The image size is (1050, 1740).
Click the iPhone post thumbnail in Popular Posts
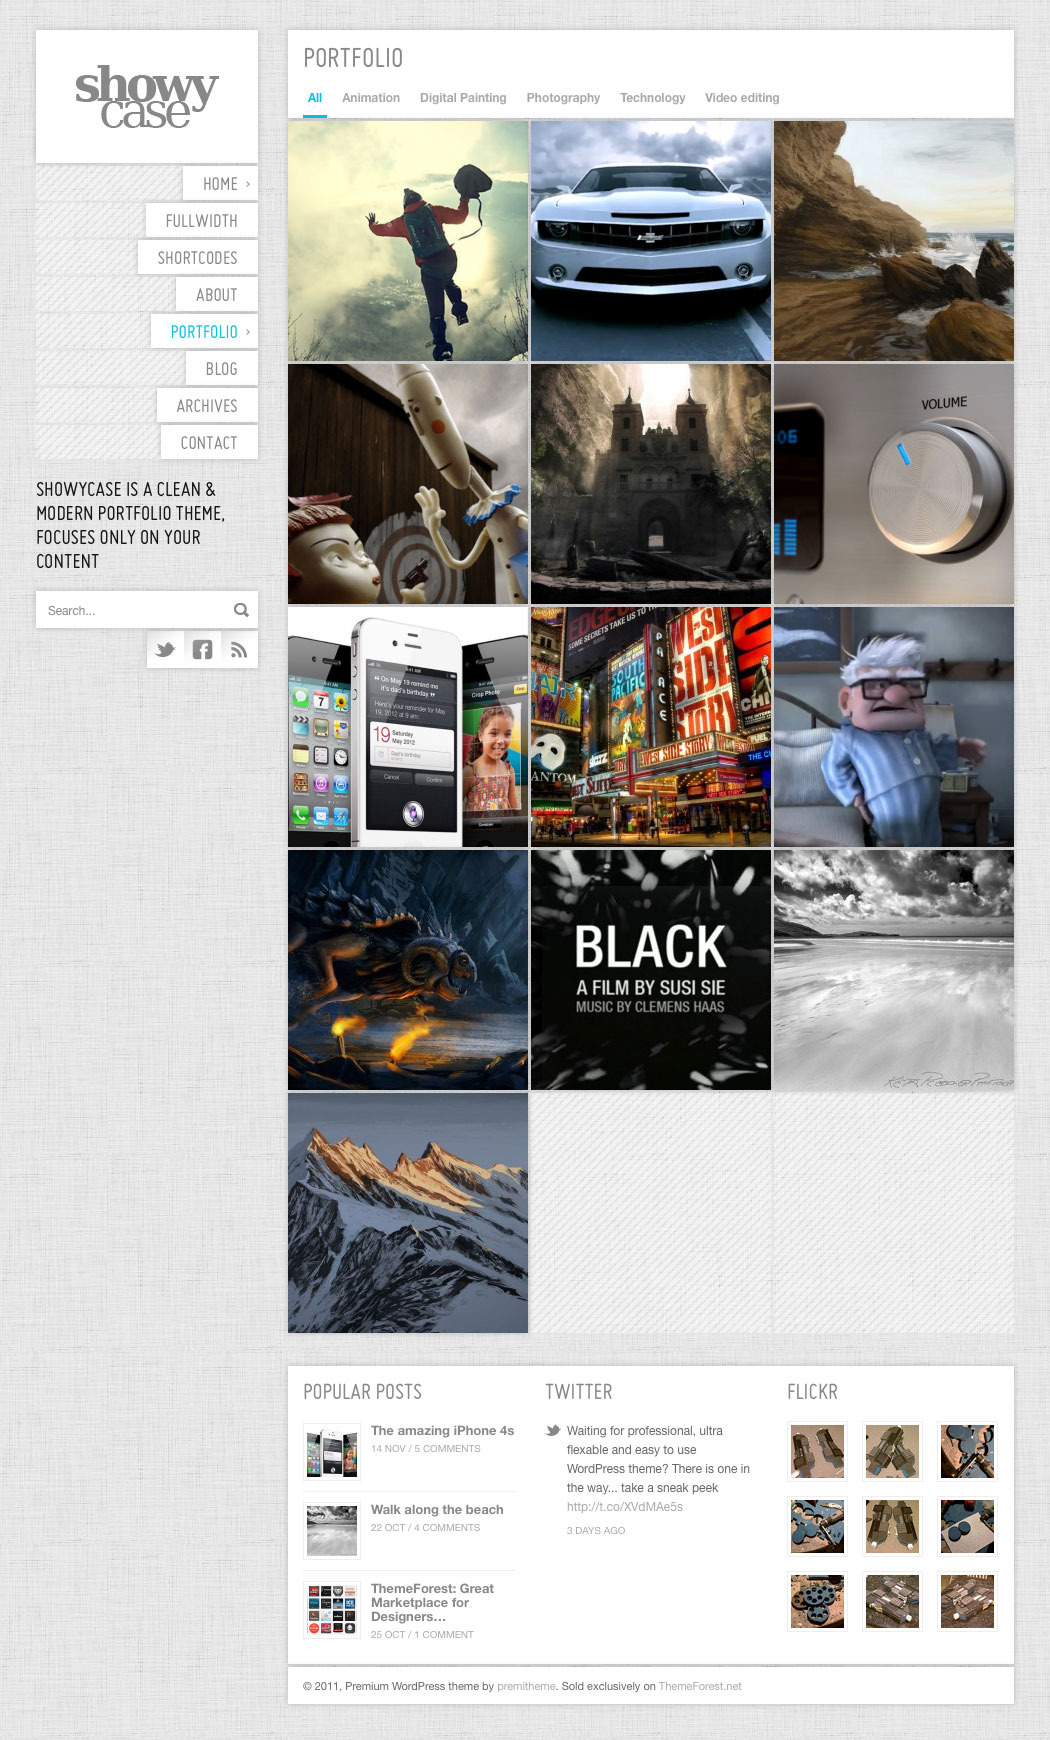(x=332, y=1451)
